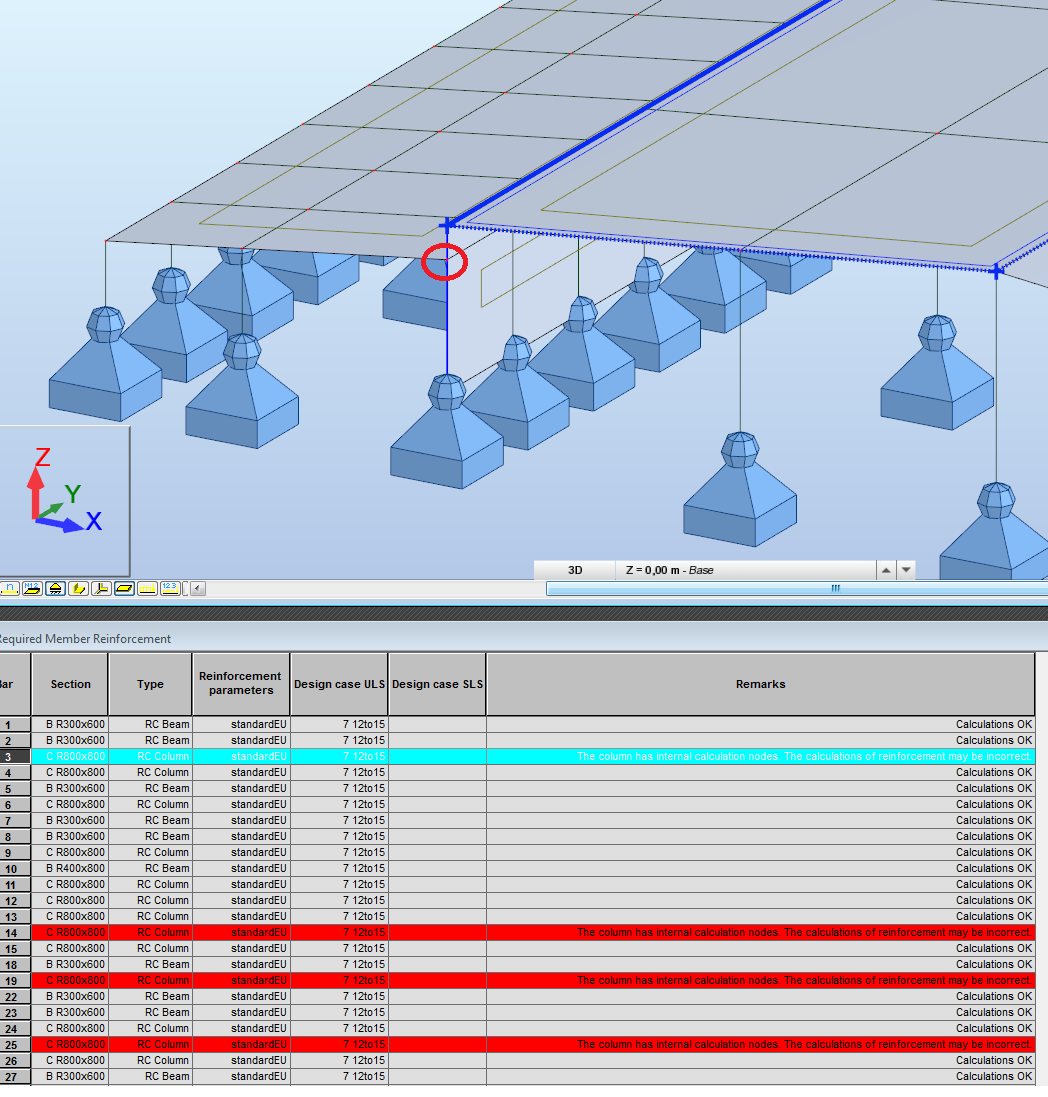
Task: Select the section shape display icon
Action: 79,588
